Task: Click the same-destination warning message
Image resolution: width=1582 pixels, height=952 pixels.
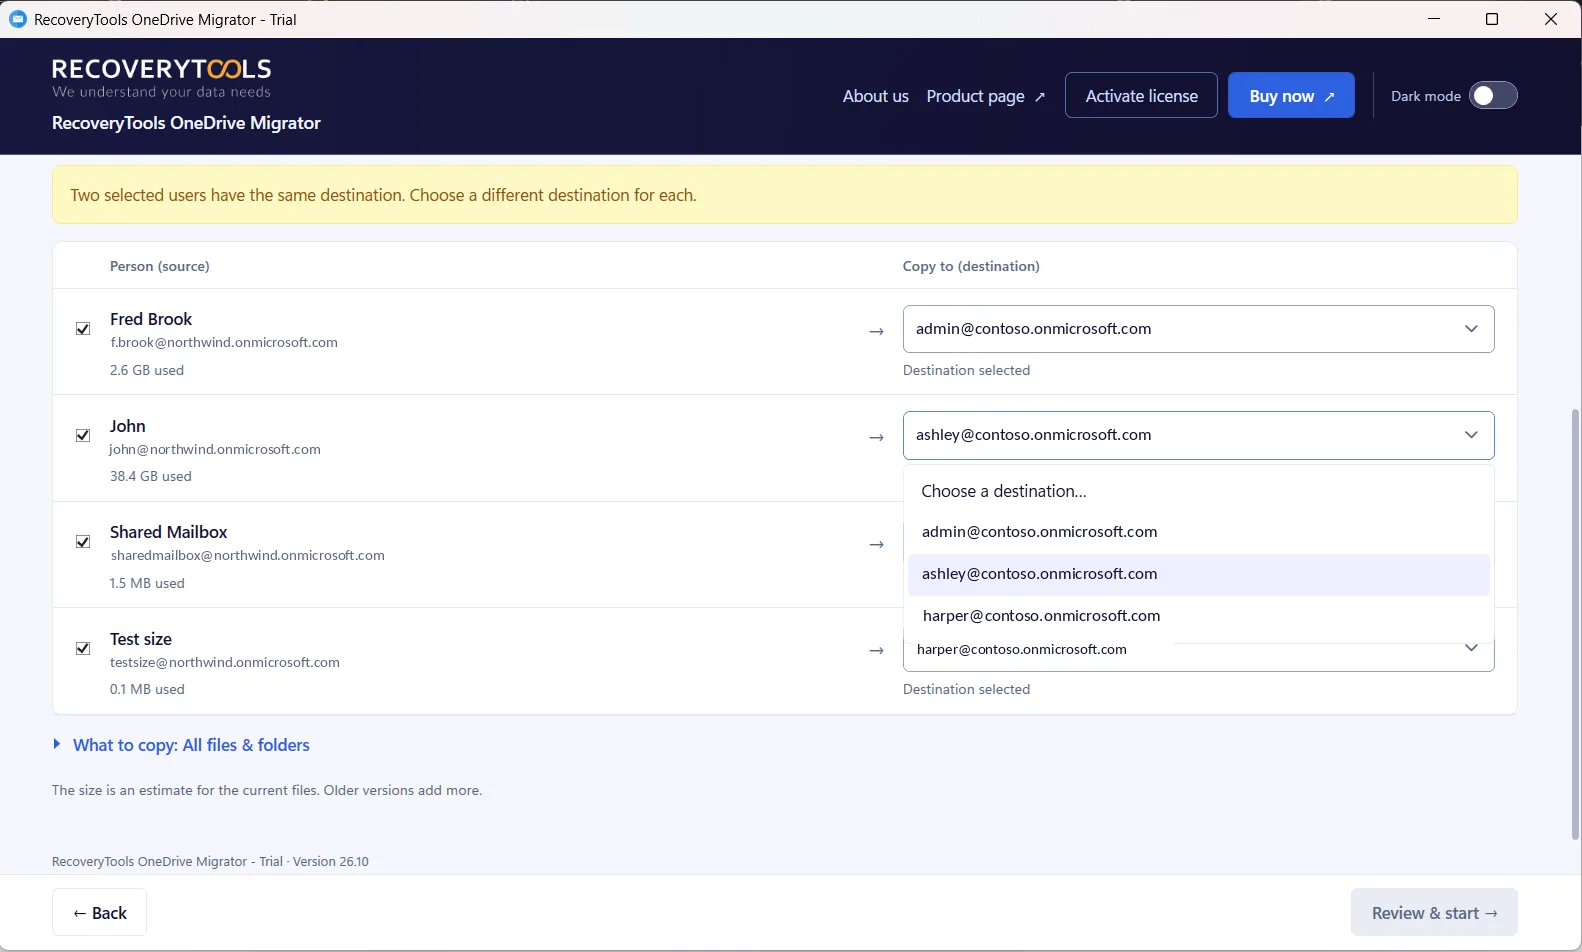Action: point(784,195)
